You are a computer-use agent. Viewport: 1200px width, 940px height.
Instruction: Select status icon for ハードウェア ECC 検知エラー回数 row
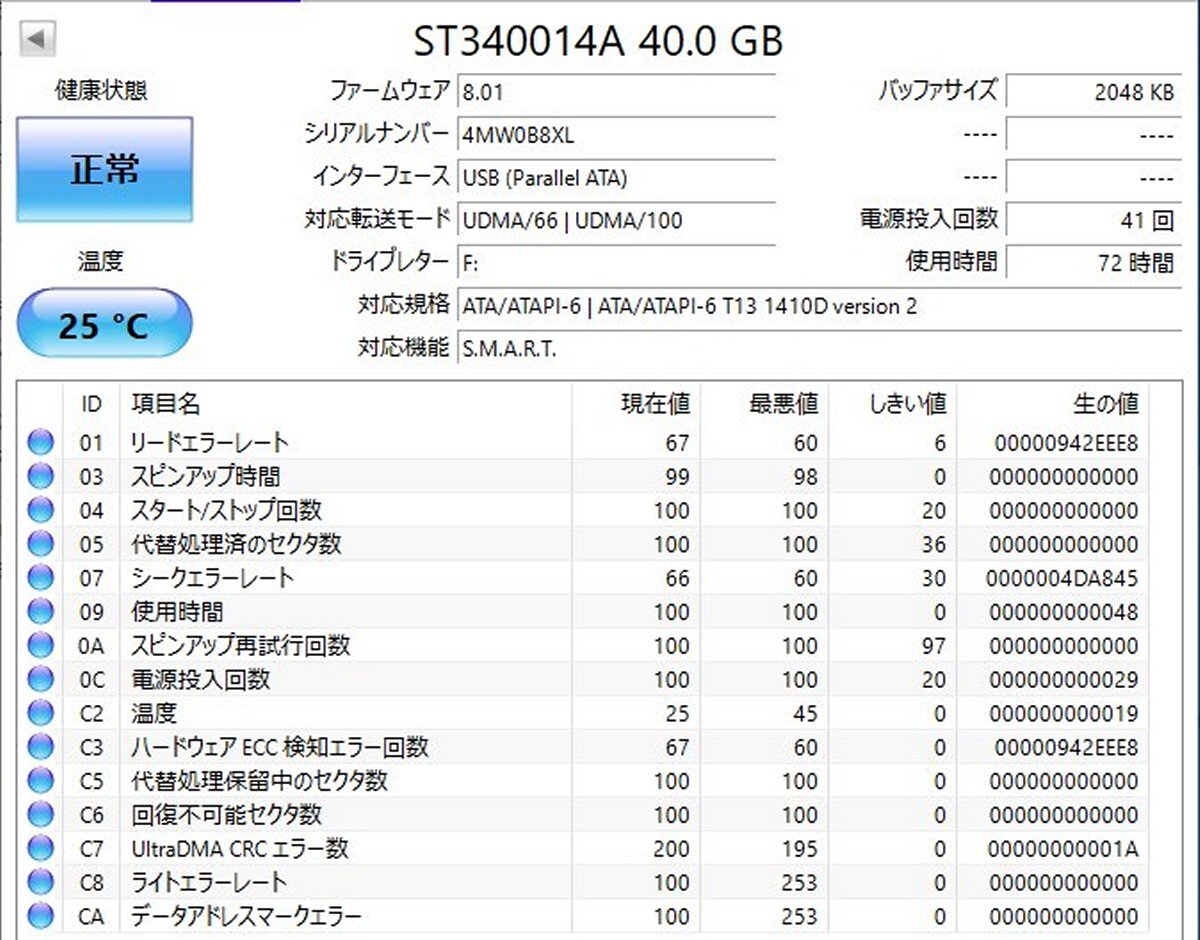tap(40, 747)
